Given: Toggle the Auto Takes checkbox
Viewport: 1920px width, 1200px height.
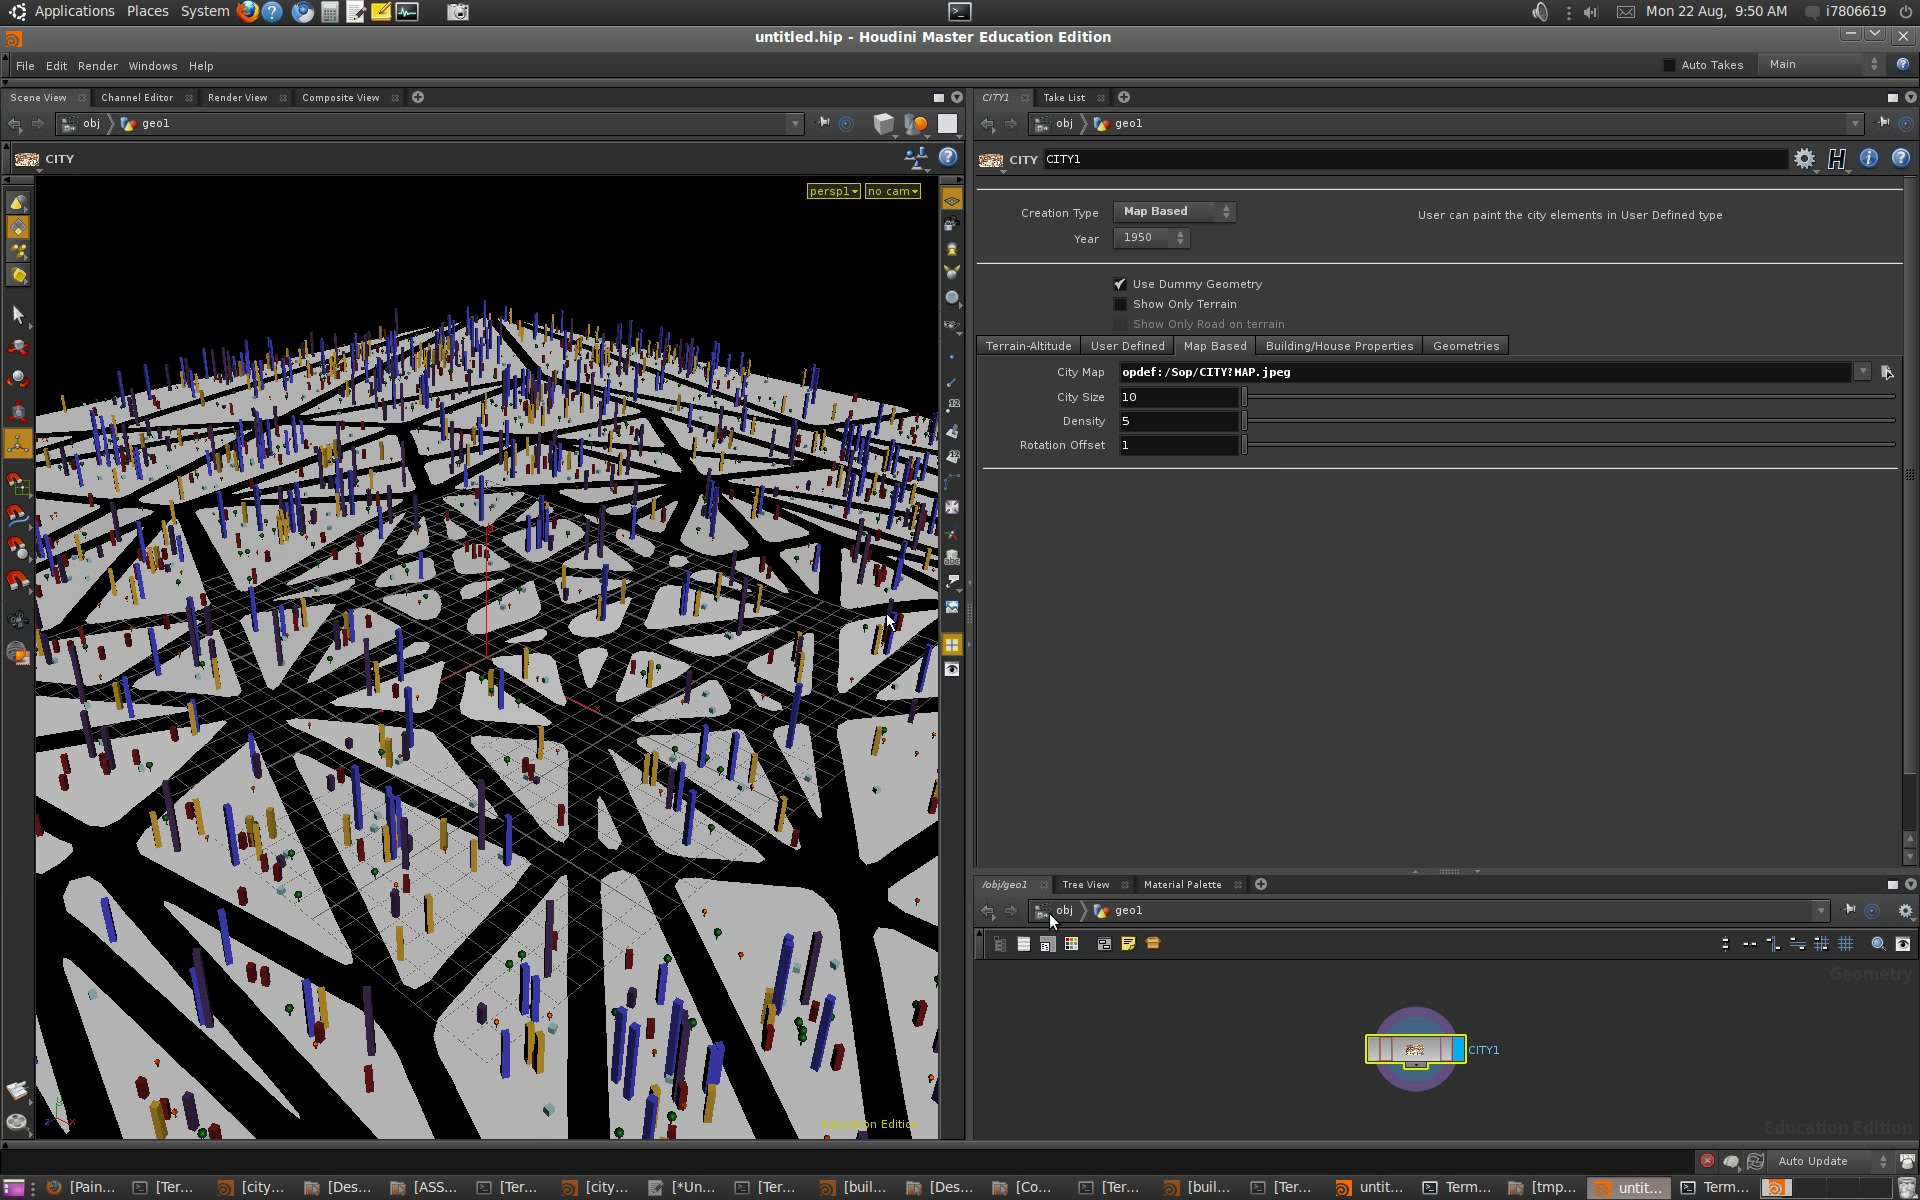Looking at the screenshot, I should click(1669, 65).
